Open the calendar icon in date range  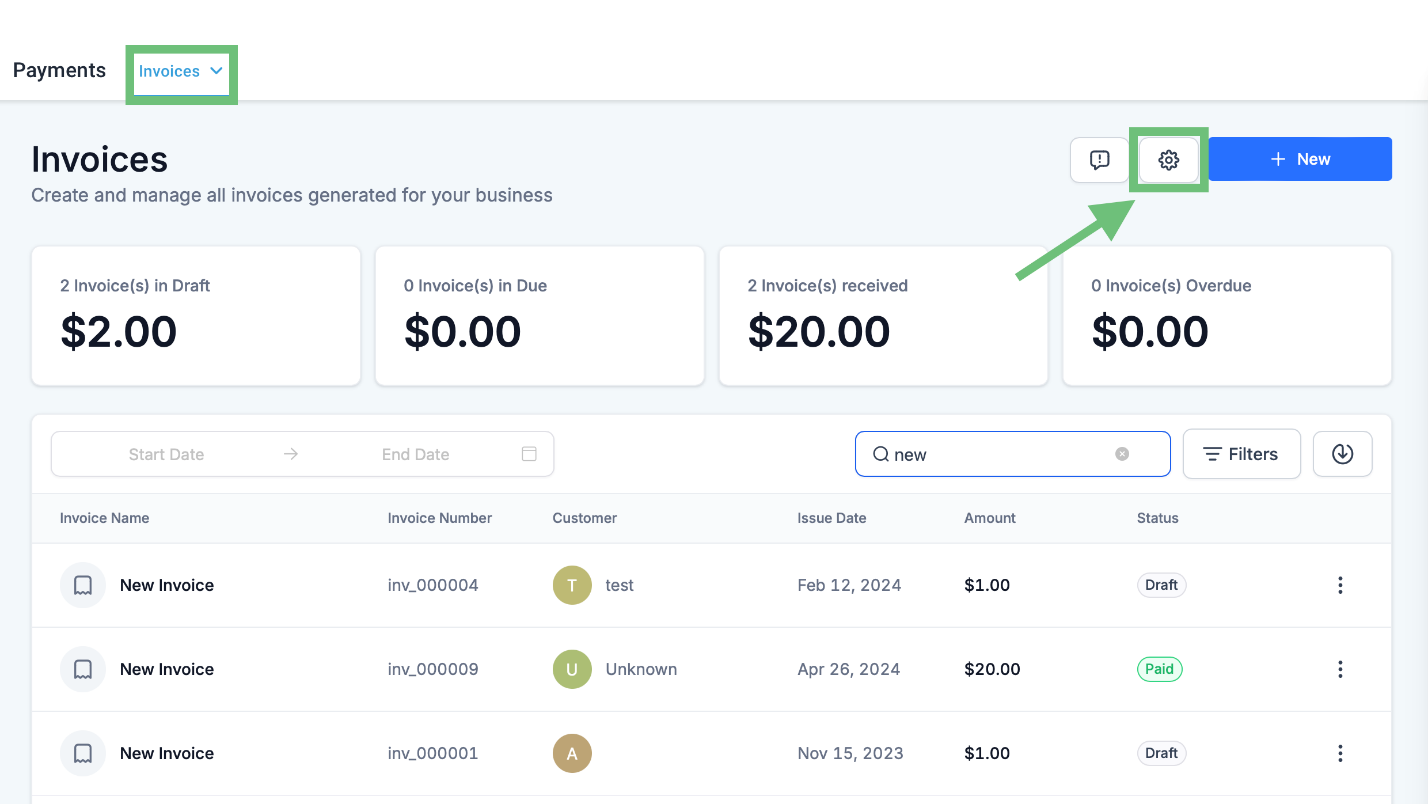coord(529,454)
